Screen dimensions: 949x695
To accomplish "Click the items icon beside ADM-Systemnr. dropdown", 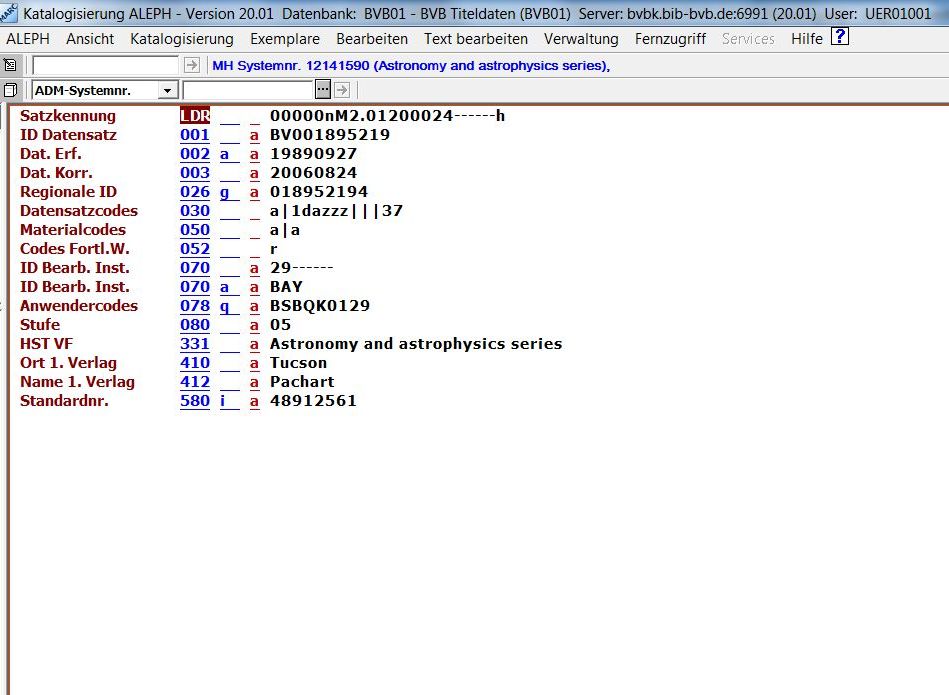I will click(10, 90).
